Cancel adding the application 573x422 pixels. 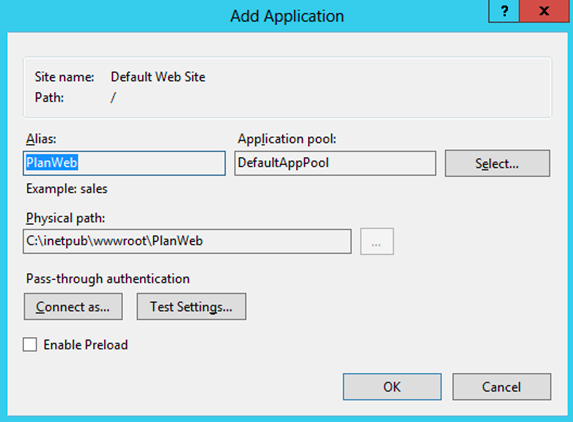tap(501, 387)
